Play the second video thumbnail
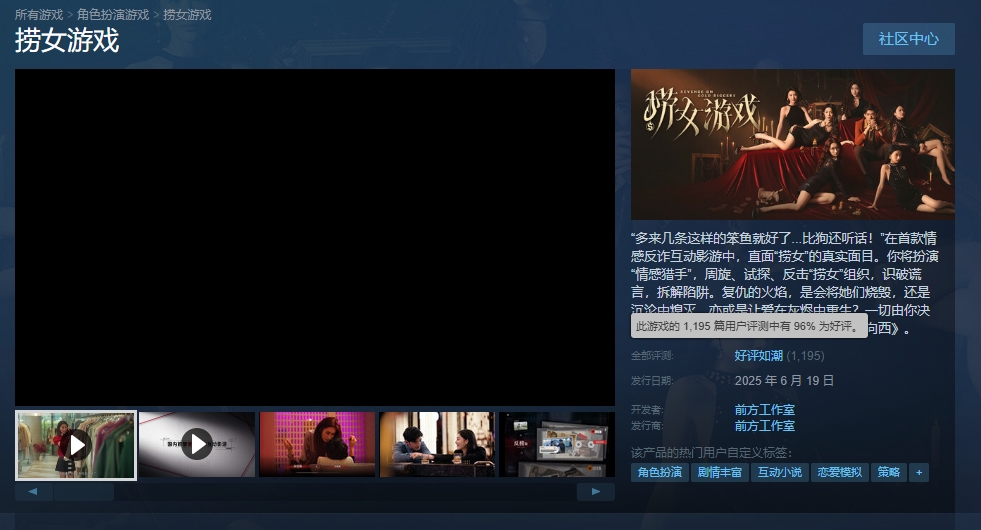This screenshot has height=530, width=981. point(196,445)
